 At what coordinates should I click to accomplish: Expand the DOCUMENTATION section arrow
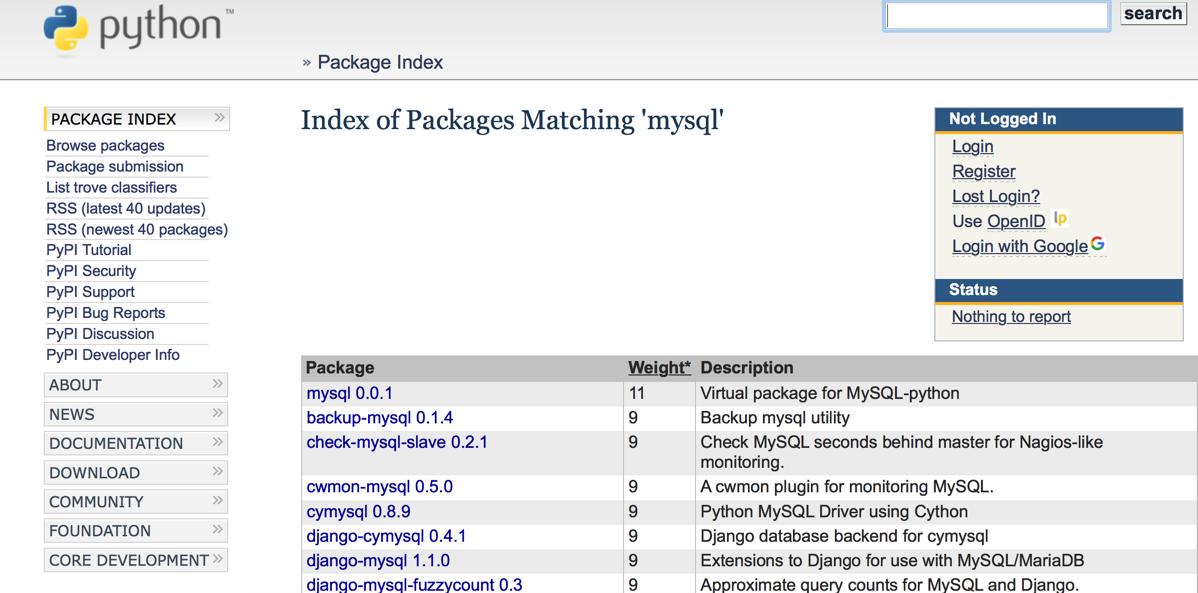click(219, 442)
